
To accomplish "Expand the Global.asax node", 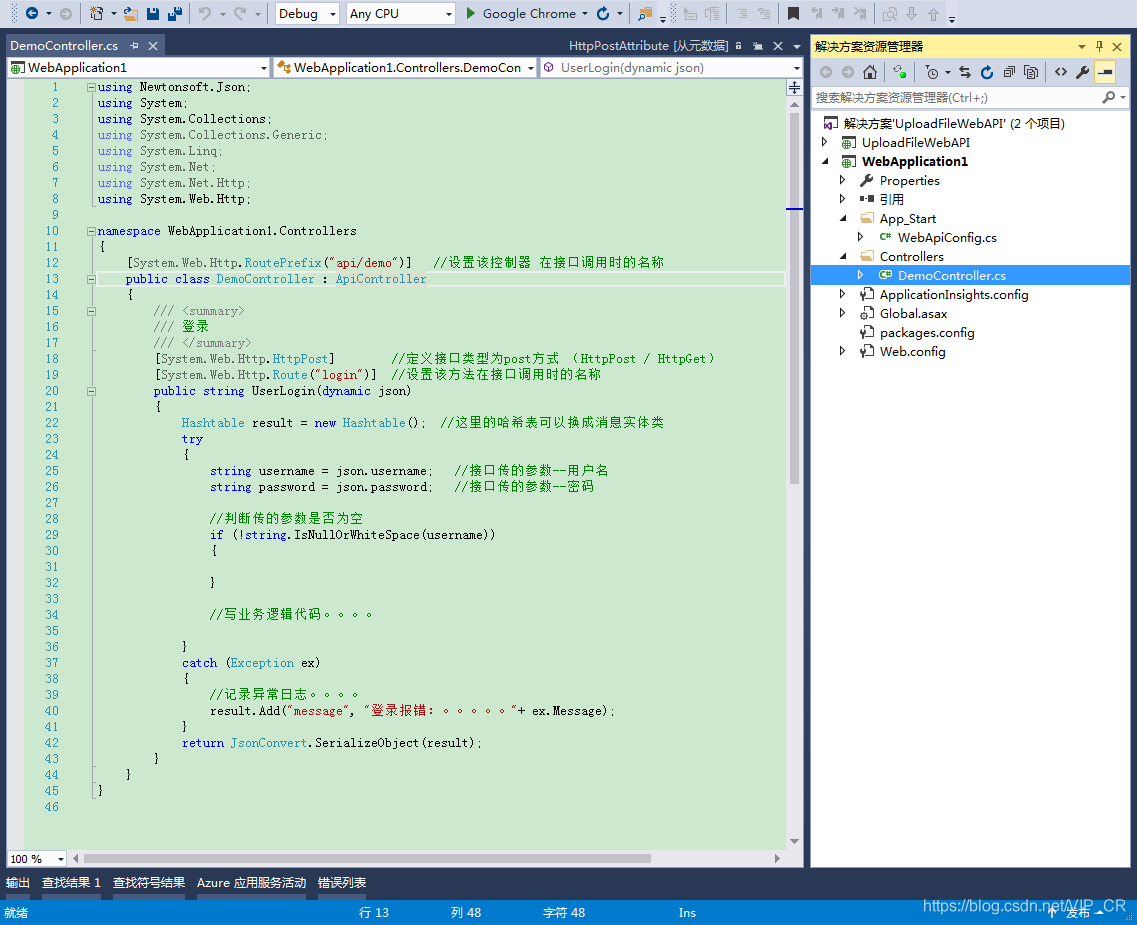I will (842, 313).
